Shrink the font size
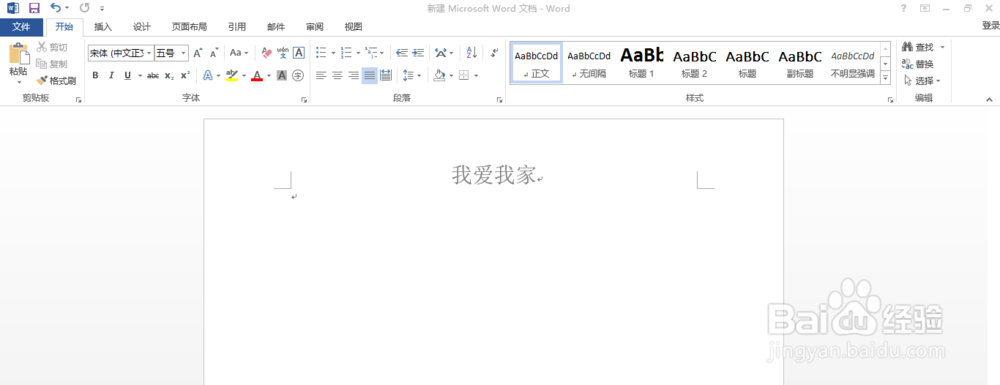The height and width of the screenshot is (385, 1000). tap(214, 53)
